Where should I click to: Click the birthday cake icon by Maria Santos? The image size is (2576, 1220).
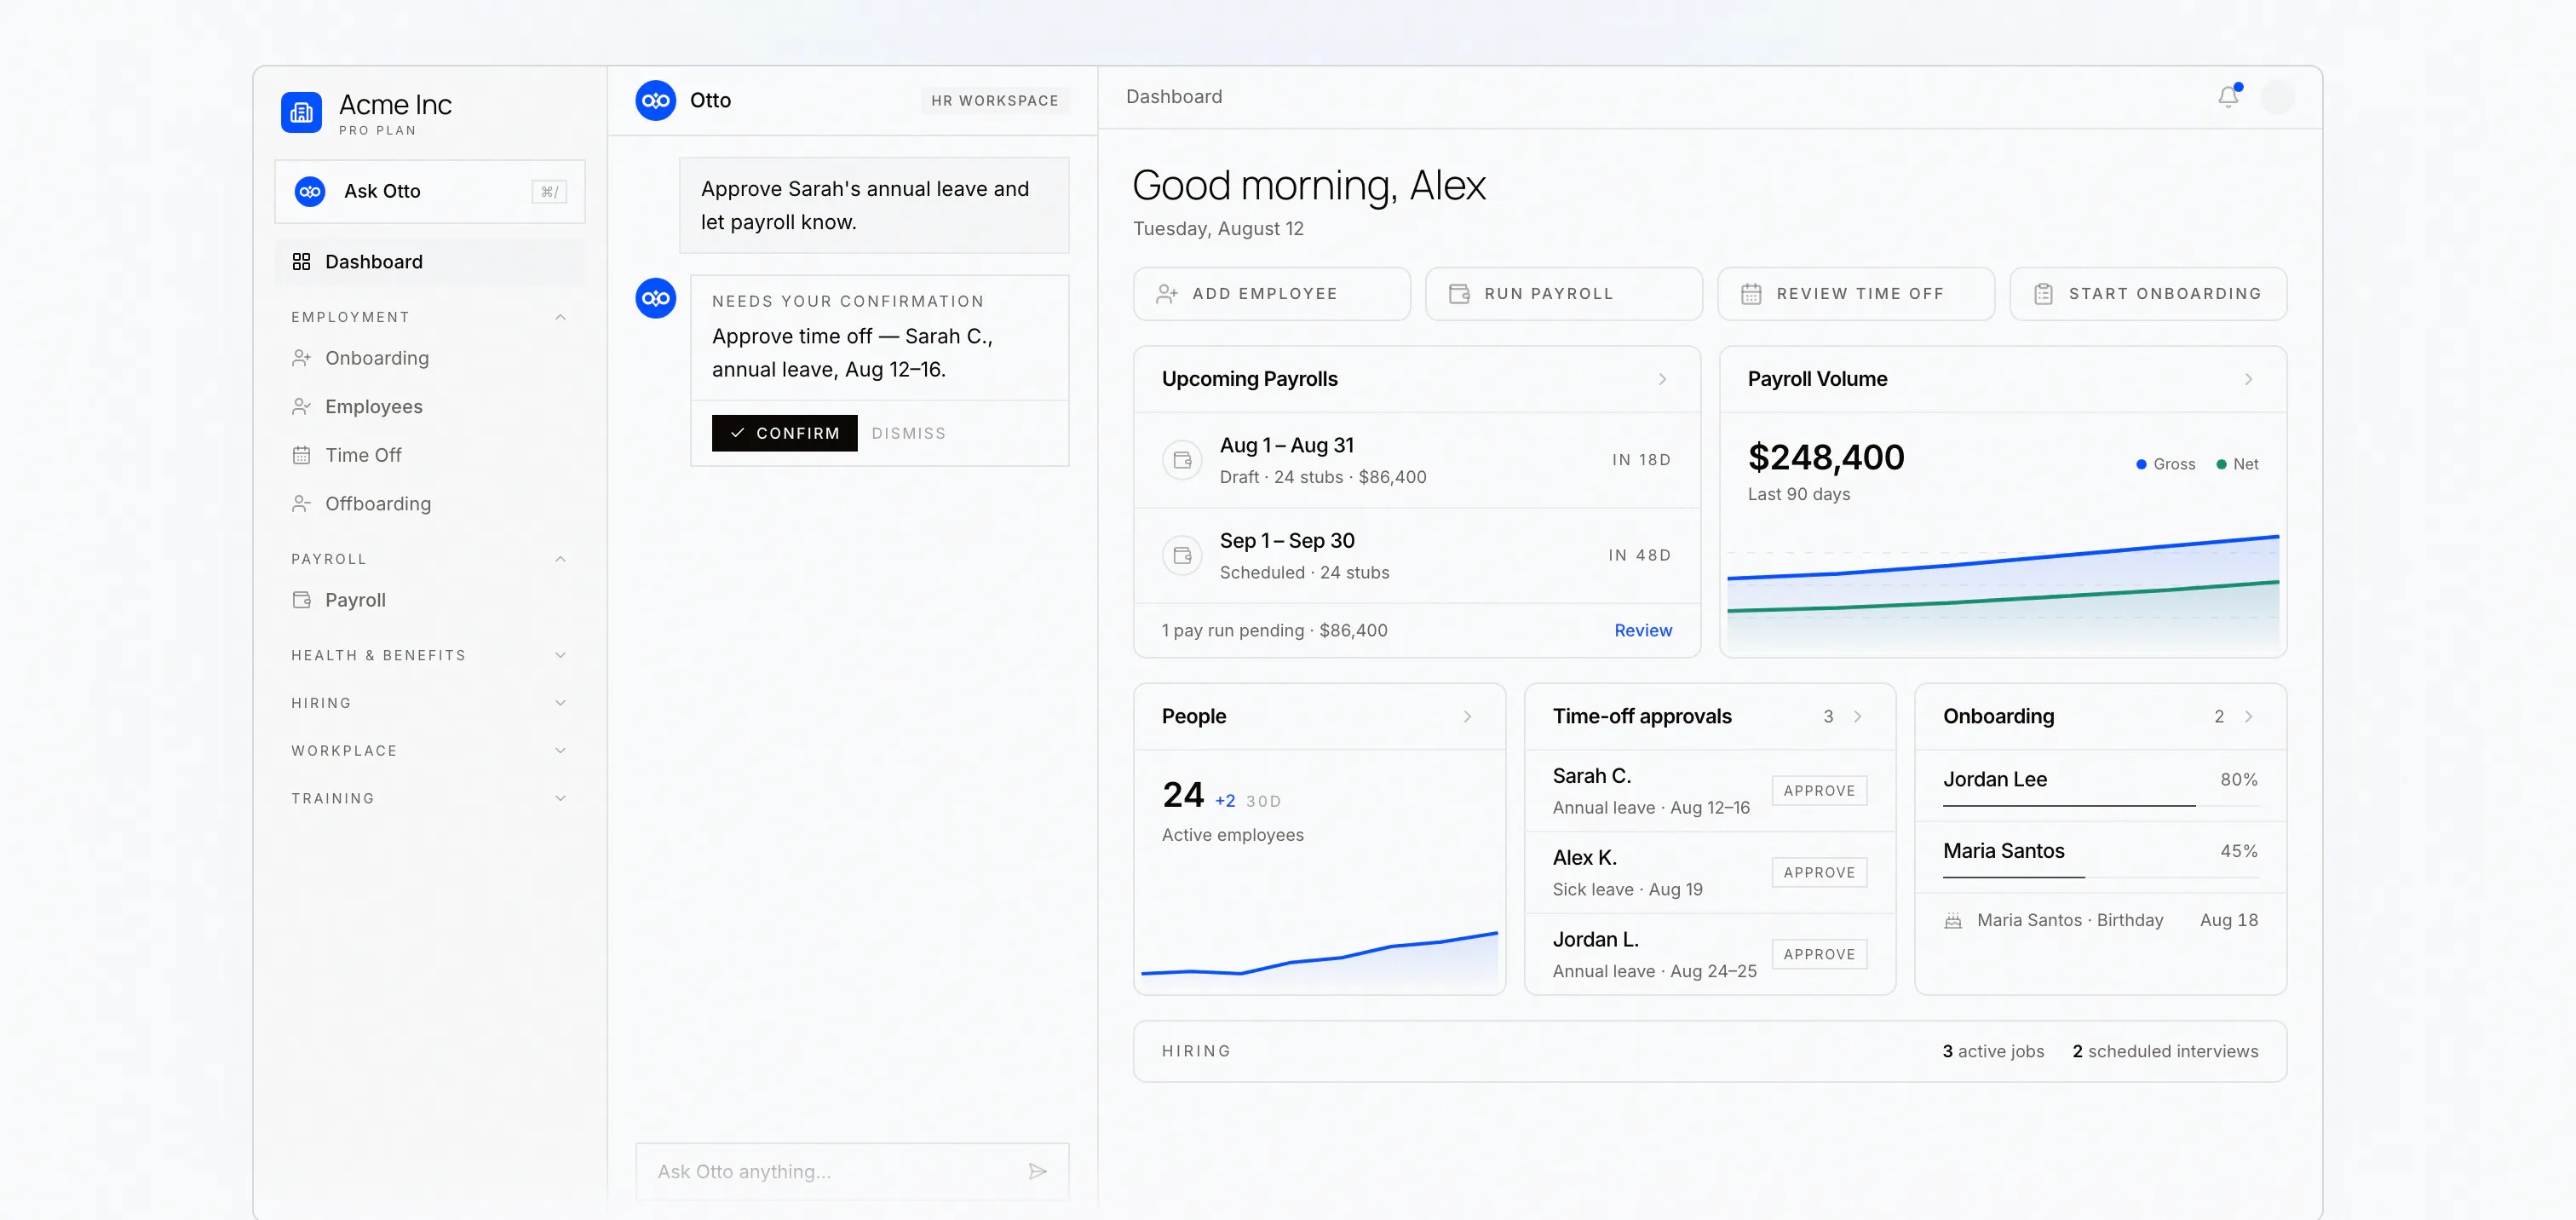coord(1952,921)
